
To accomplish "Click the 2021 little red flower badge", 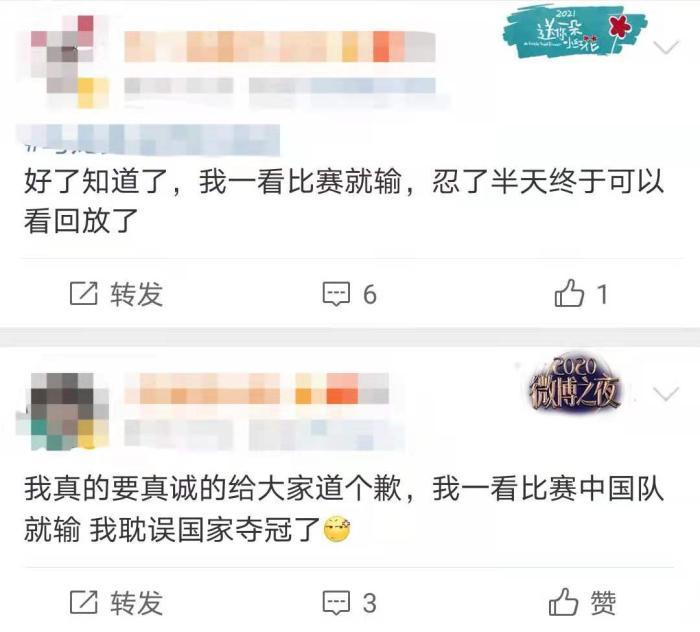I will (x=575, y=32).
